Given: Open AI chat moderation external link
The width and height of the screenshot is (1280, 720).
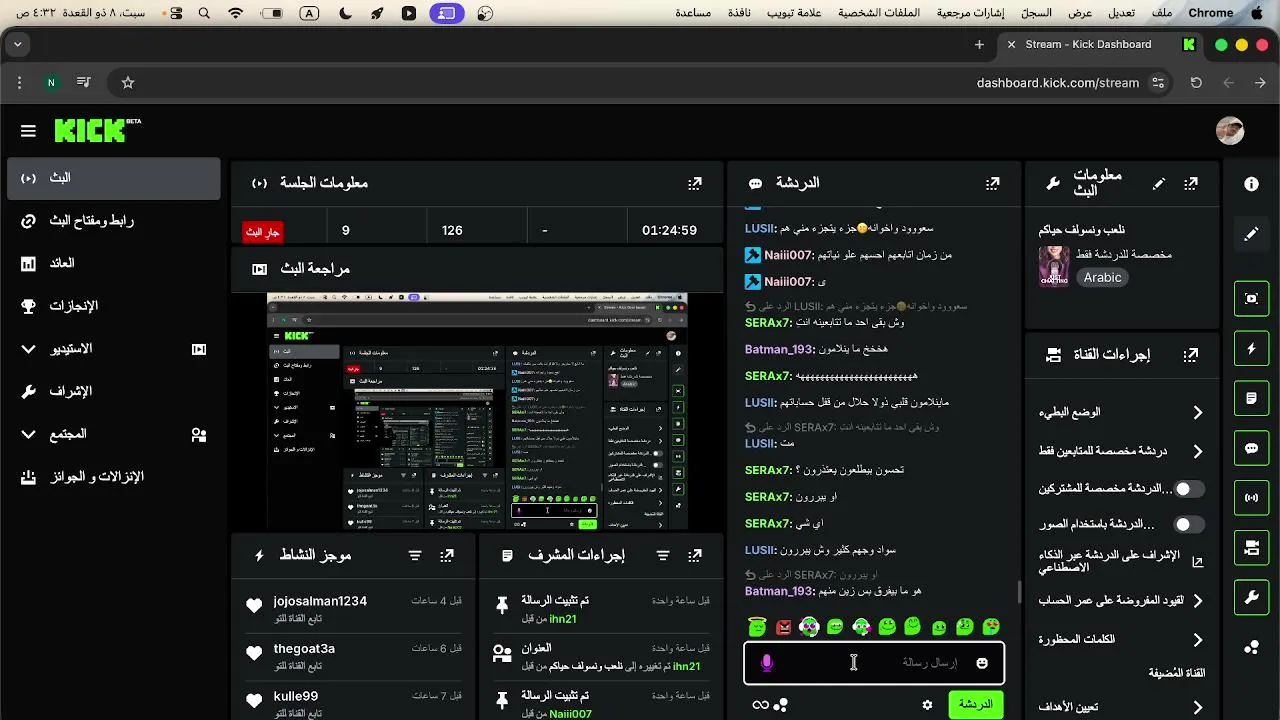Looking at the screenshot, I should coord(1197,562).
